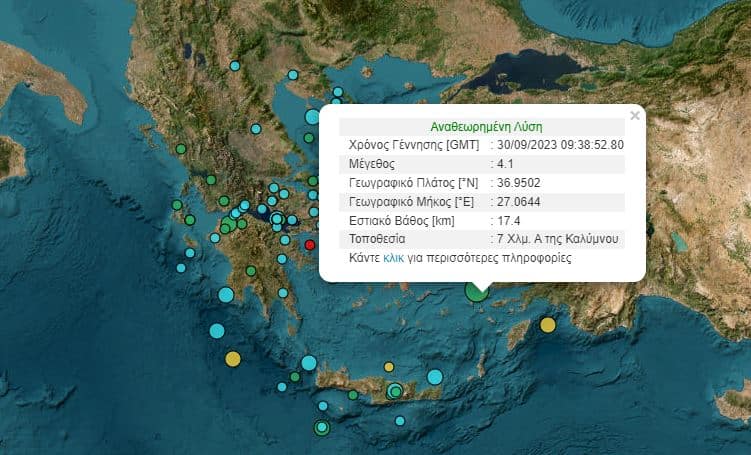751x455 pixels.
Task: Click the red earthquake marker near Athens
Action: click(310, 245)
